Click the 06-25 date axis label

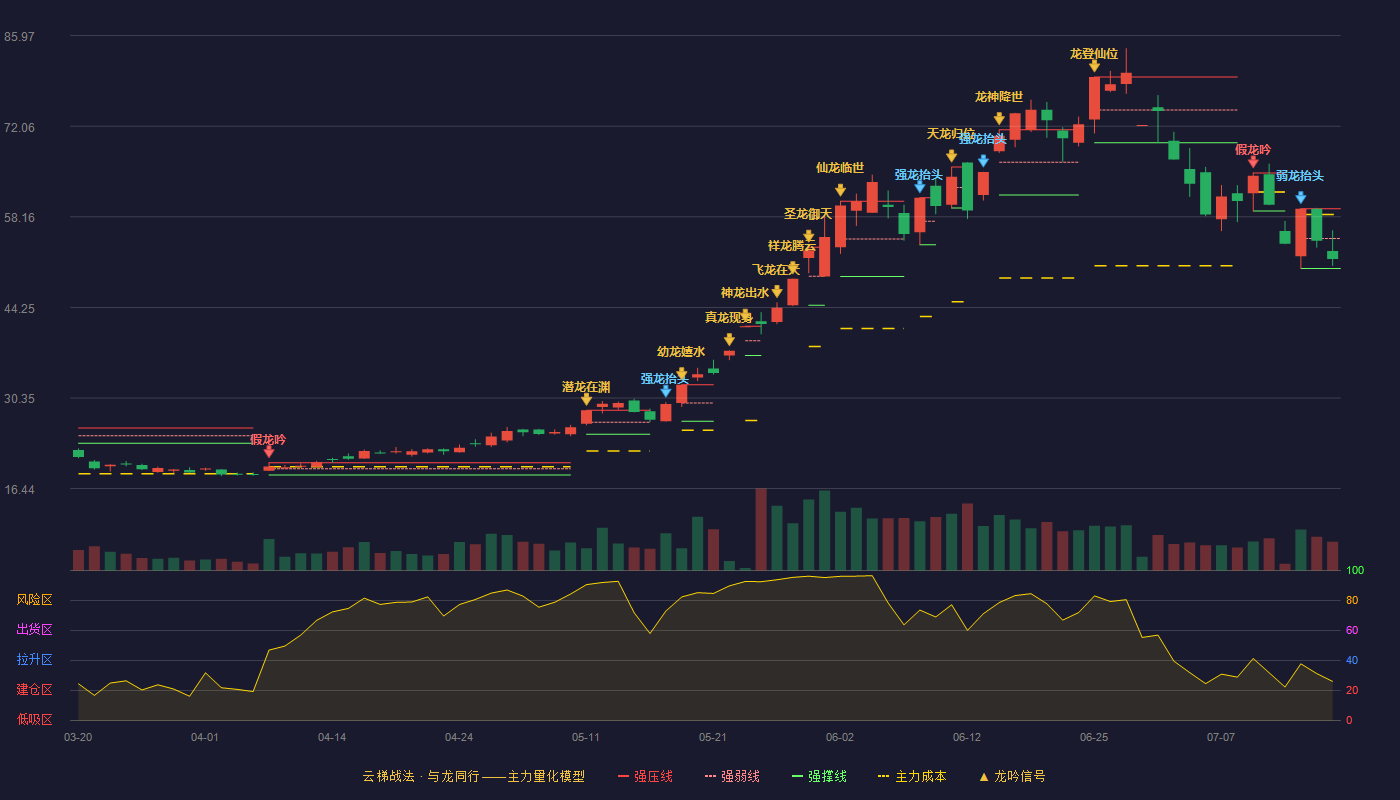pyautogui.click(x=1094, y=737)
